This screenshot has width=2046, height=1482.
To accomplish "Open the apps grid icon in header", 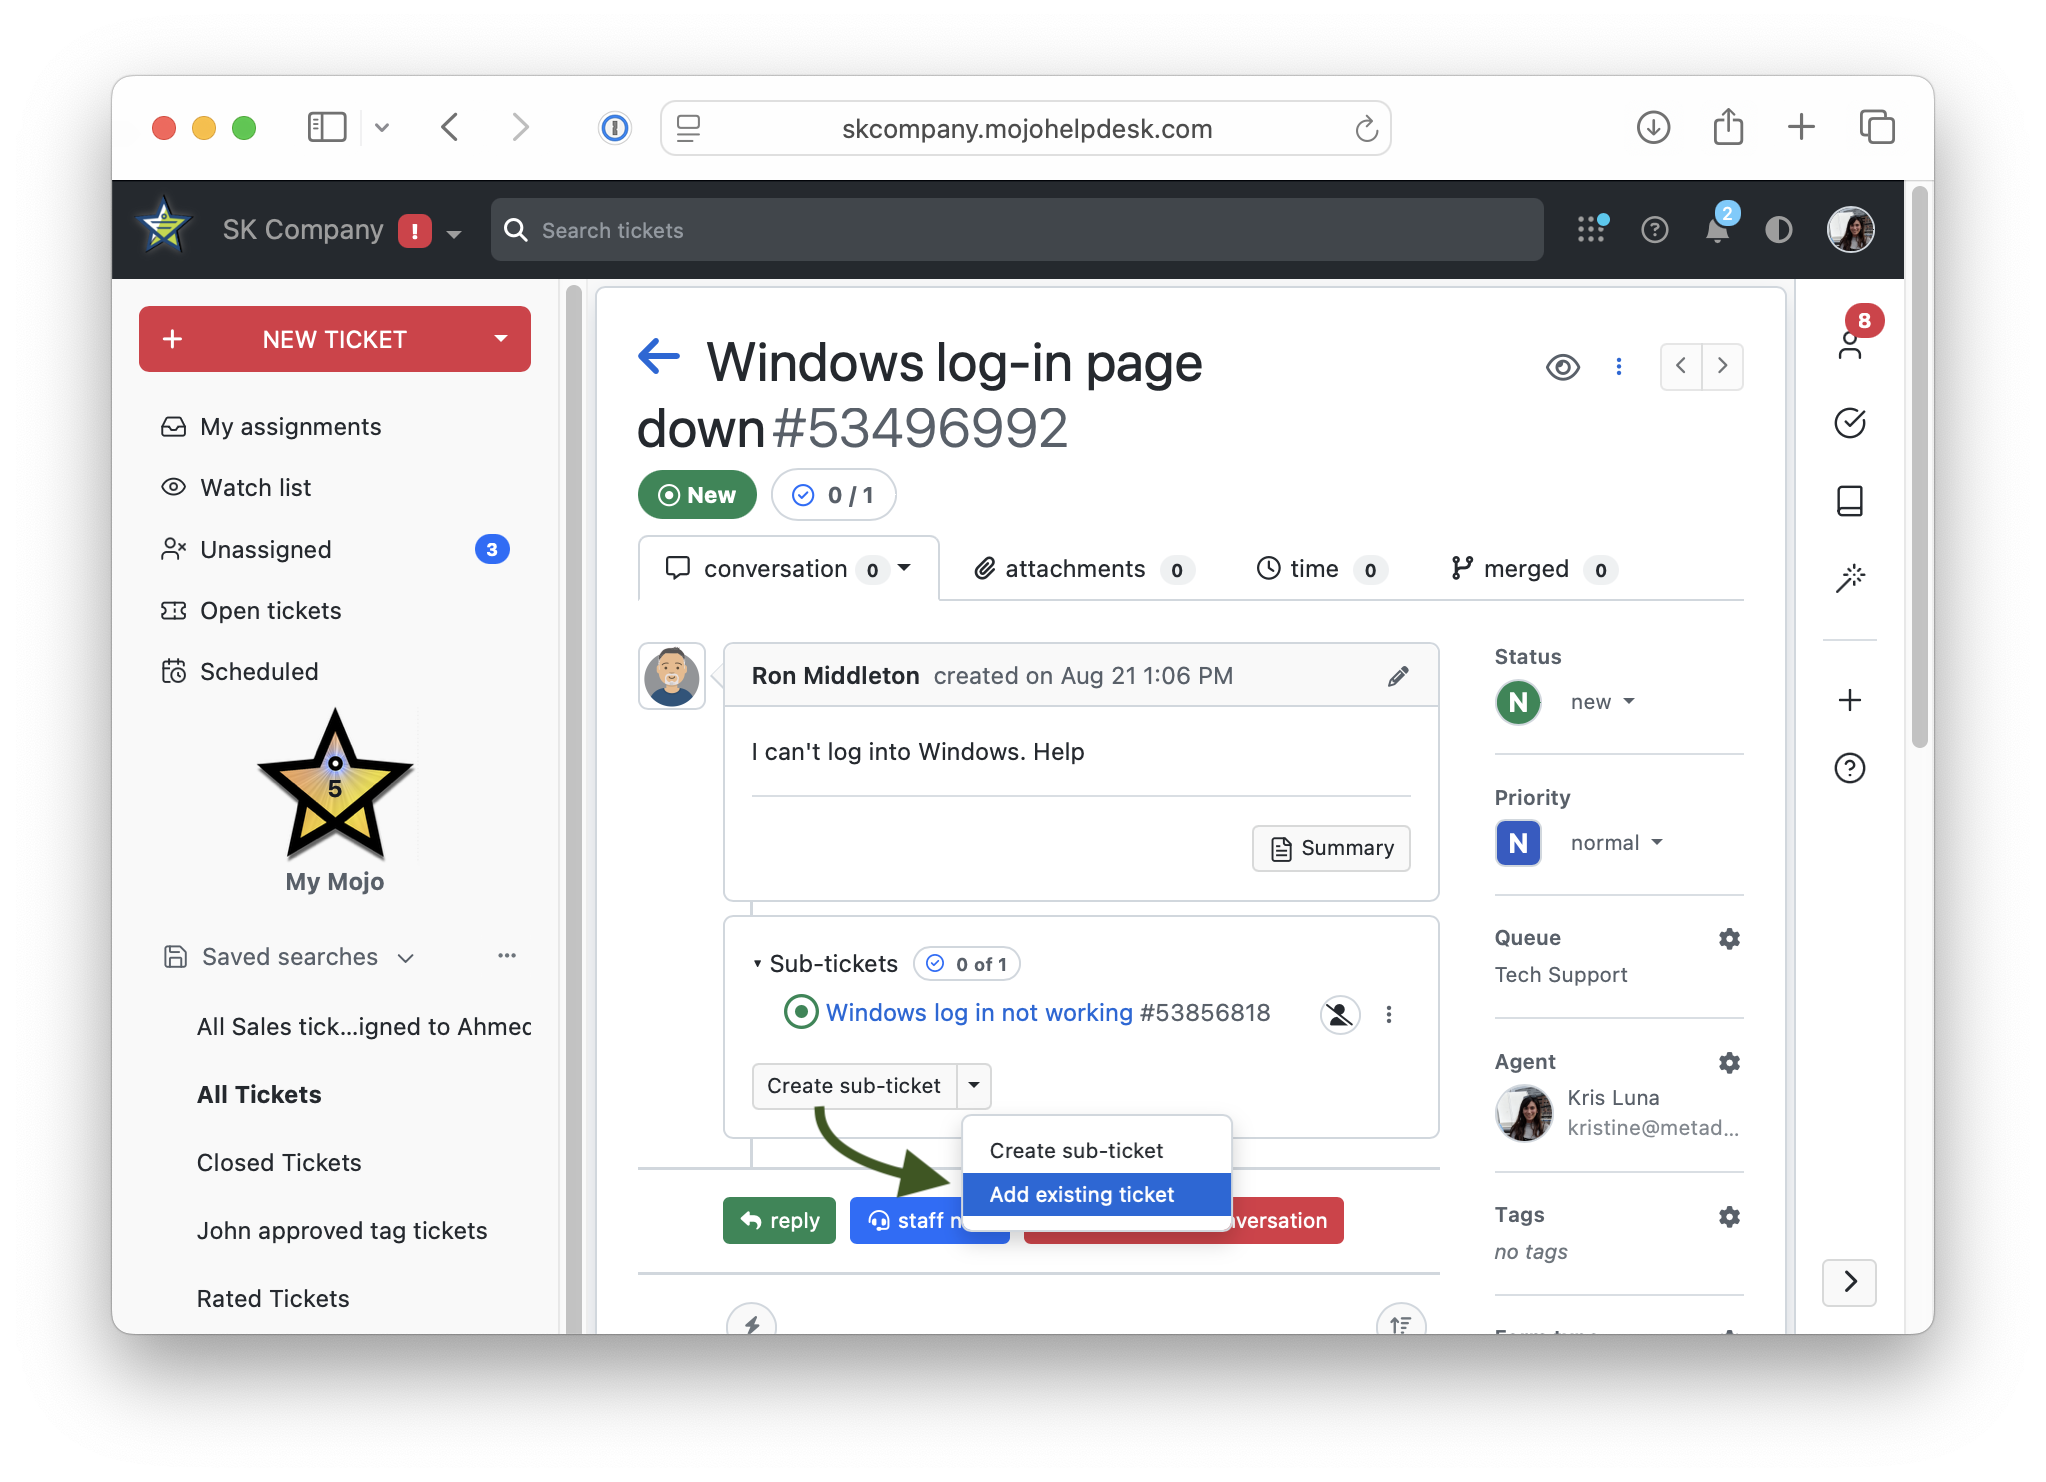I will coord(1591,229).
